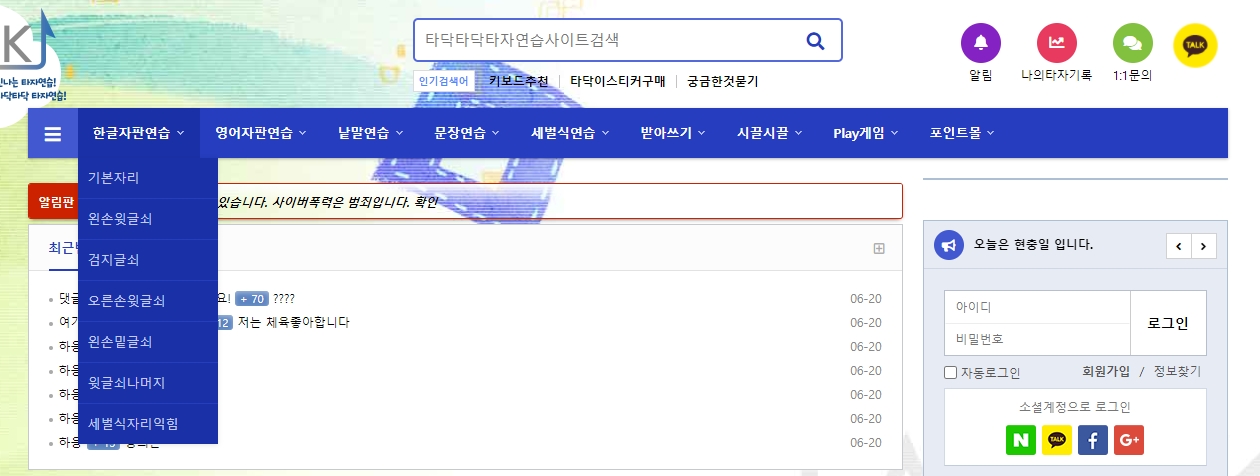Click the '+ 70' comment count badge

252,298
